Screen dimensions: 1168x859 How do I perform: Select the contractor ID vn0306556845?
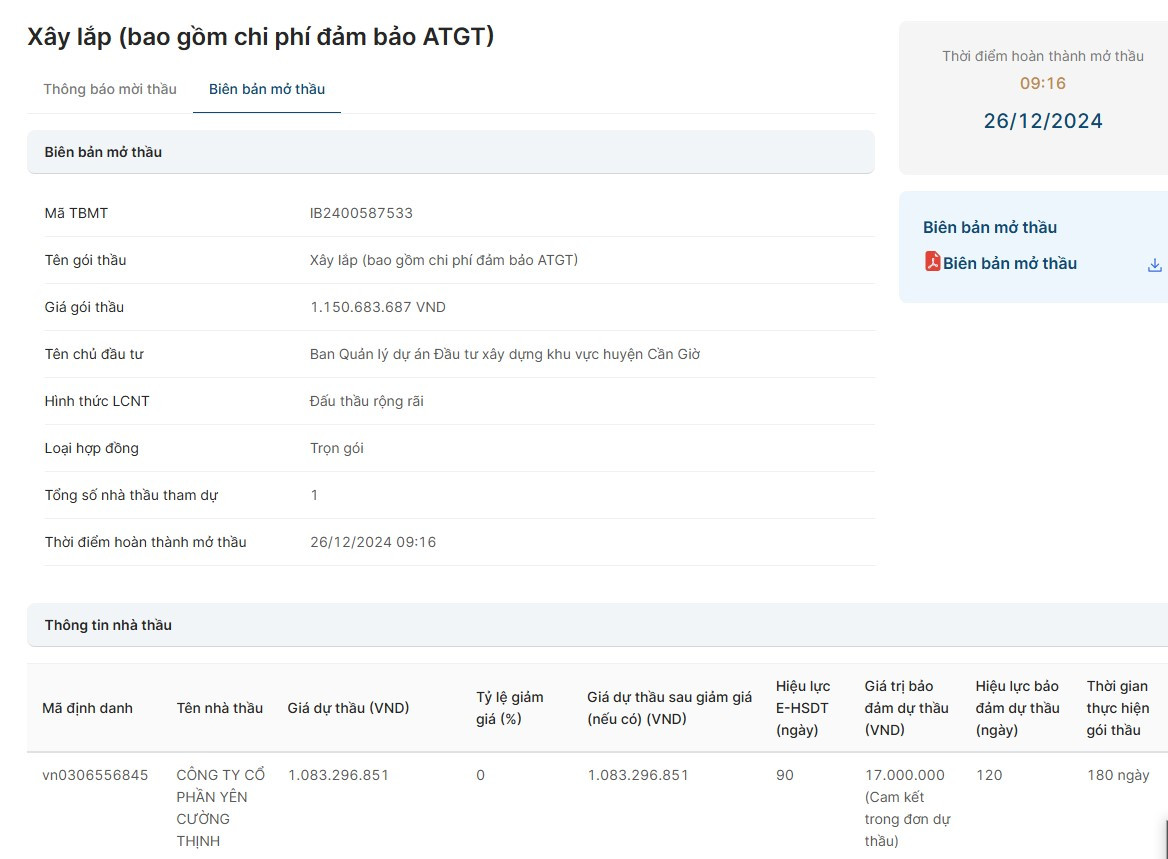[x=88, y=774]
